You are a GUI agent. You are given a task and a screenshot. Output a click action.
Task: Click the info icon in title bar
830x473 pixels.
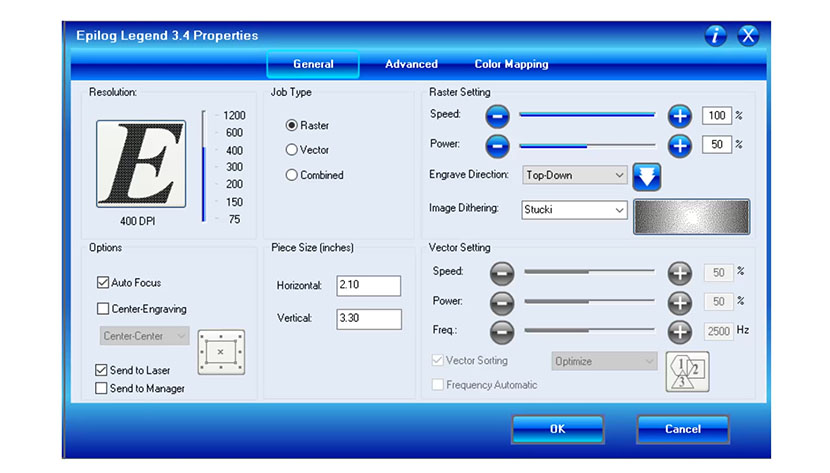point(715,36)
